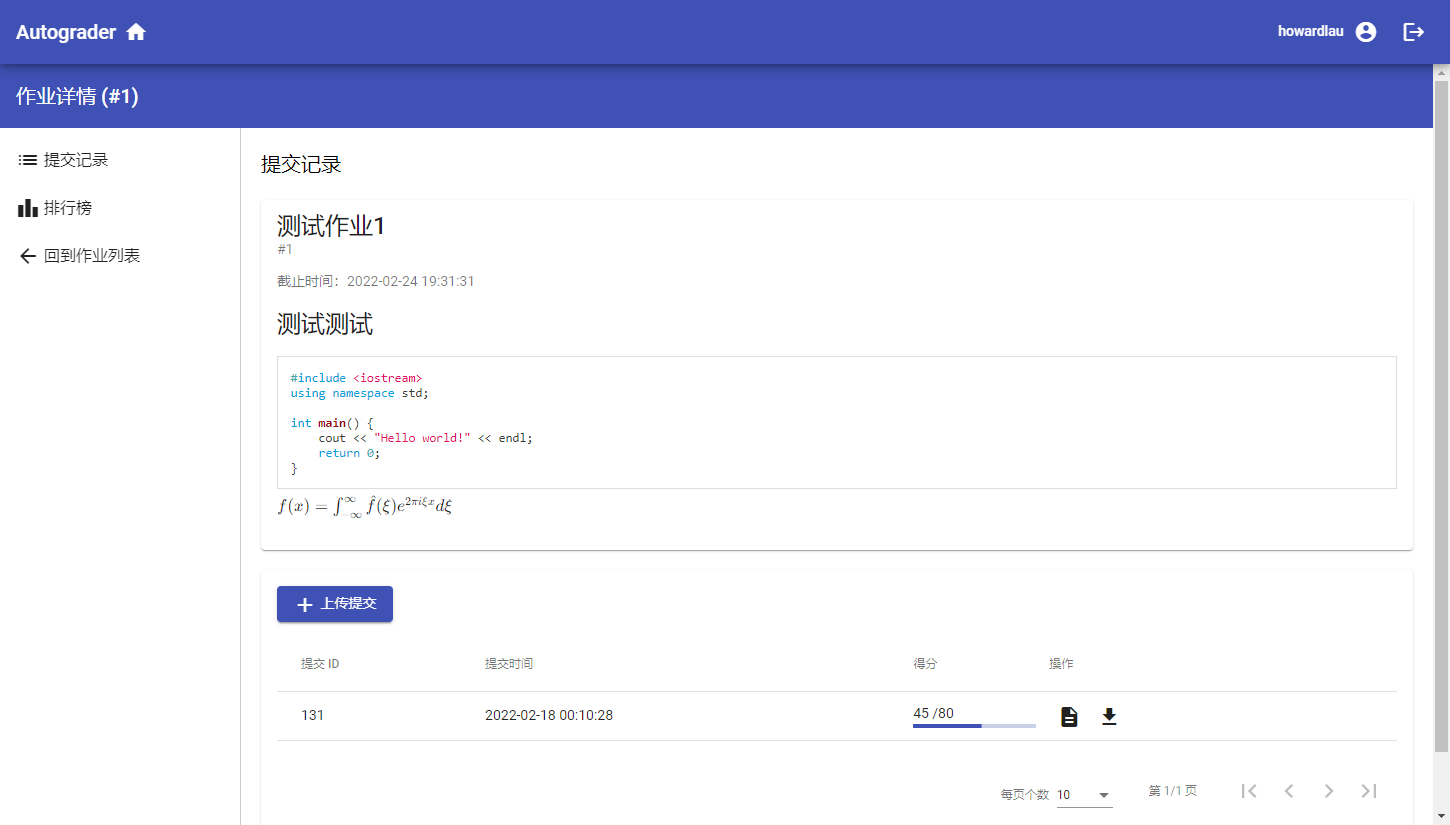1450x825 pixels.
Task: Open the 提交记录 sidebar item
Action: [120, 160]
